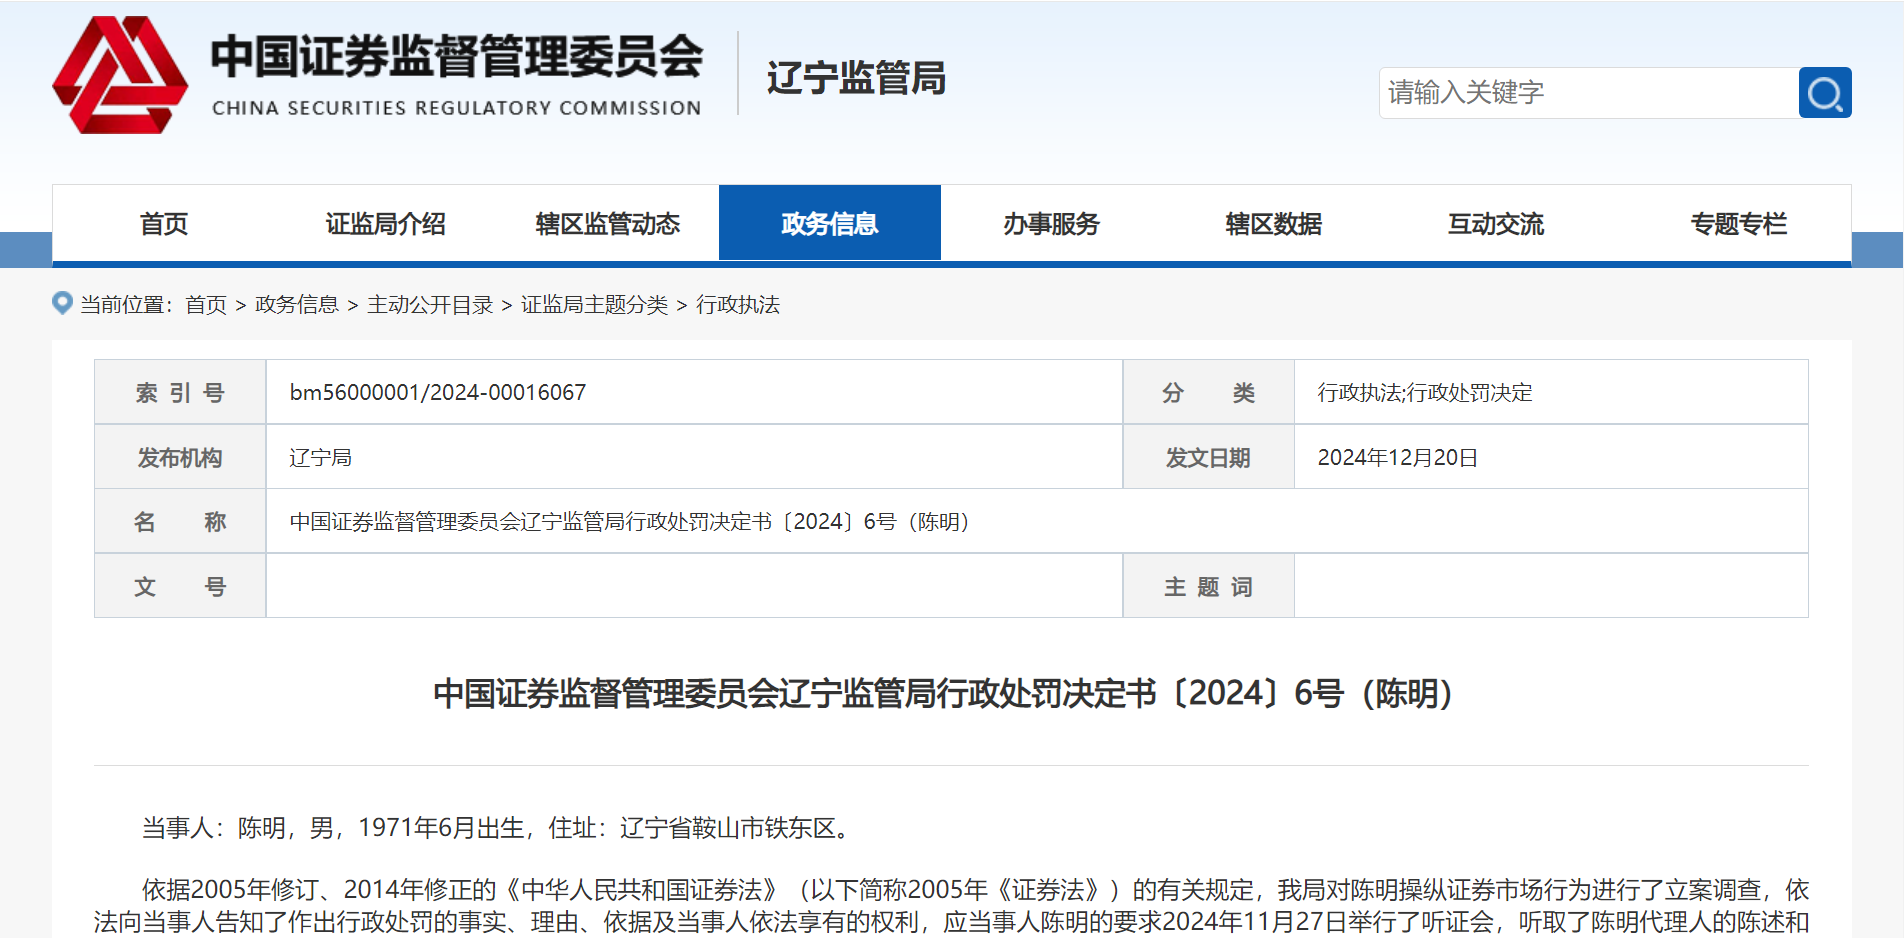Screen dimensions: 1904x938
Task: Open the 办事服务 menu item
Action: tap(1051, 224)
